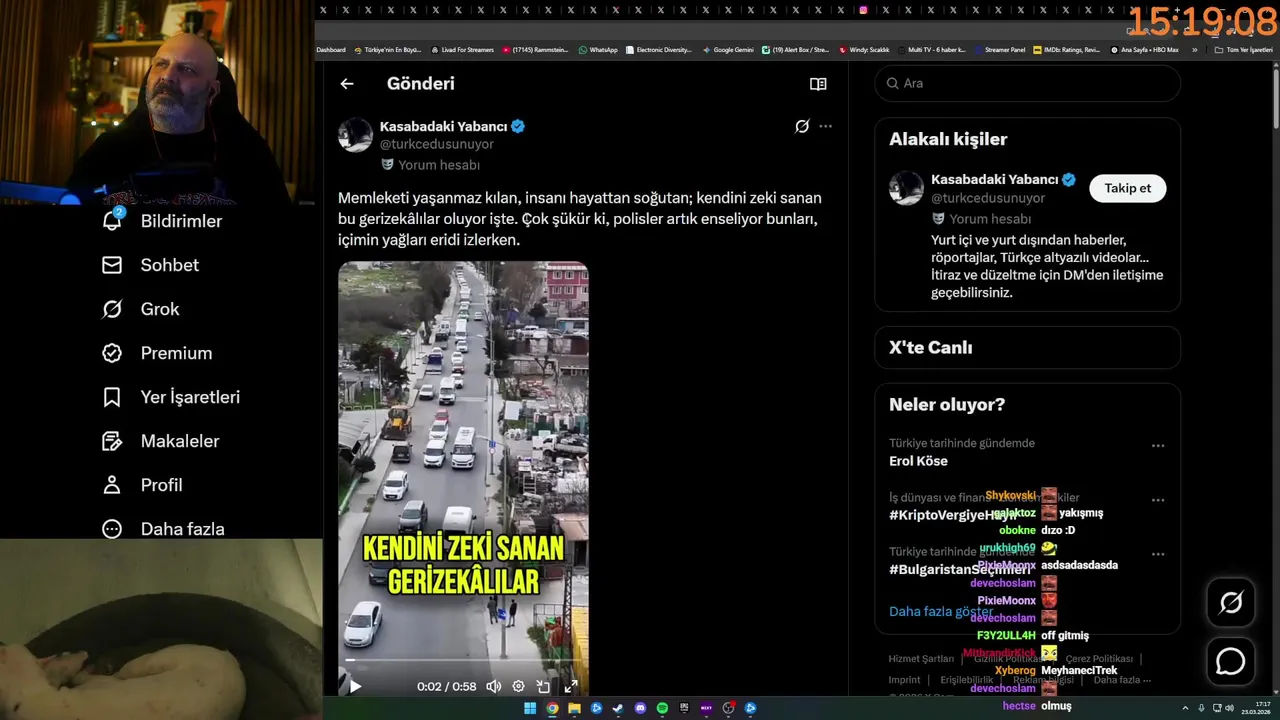Follow Kasabadaki Yabancı with Takip et
This screenshot has height=720, width=1280.
(1127, 188)
